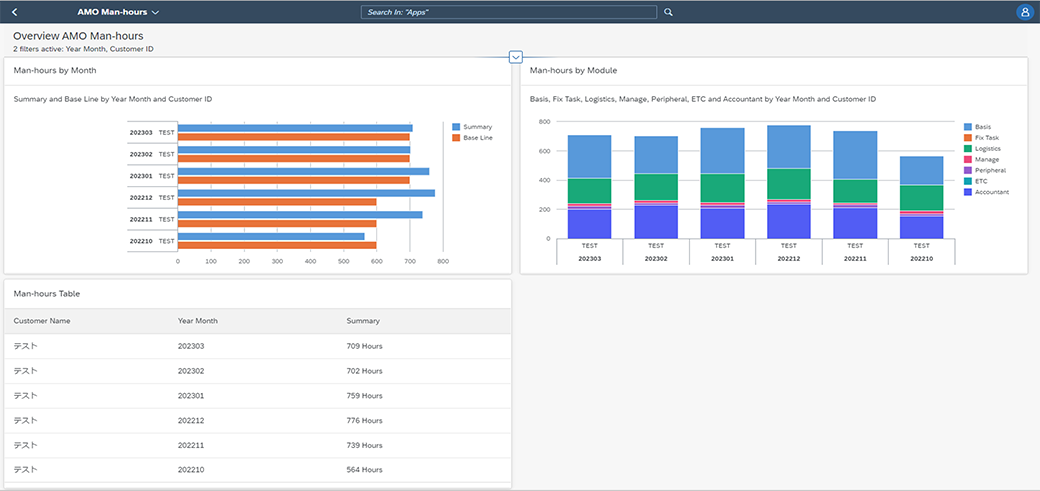
Task: Click the Base Line legend orange swatch
Action: point(456,138)
